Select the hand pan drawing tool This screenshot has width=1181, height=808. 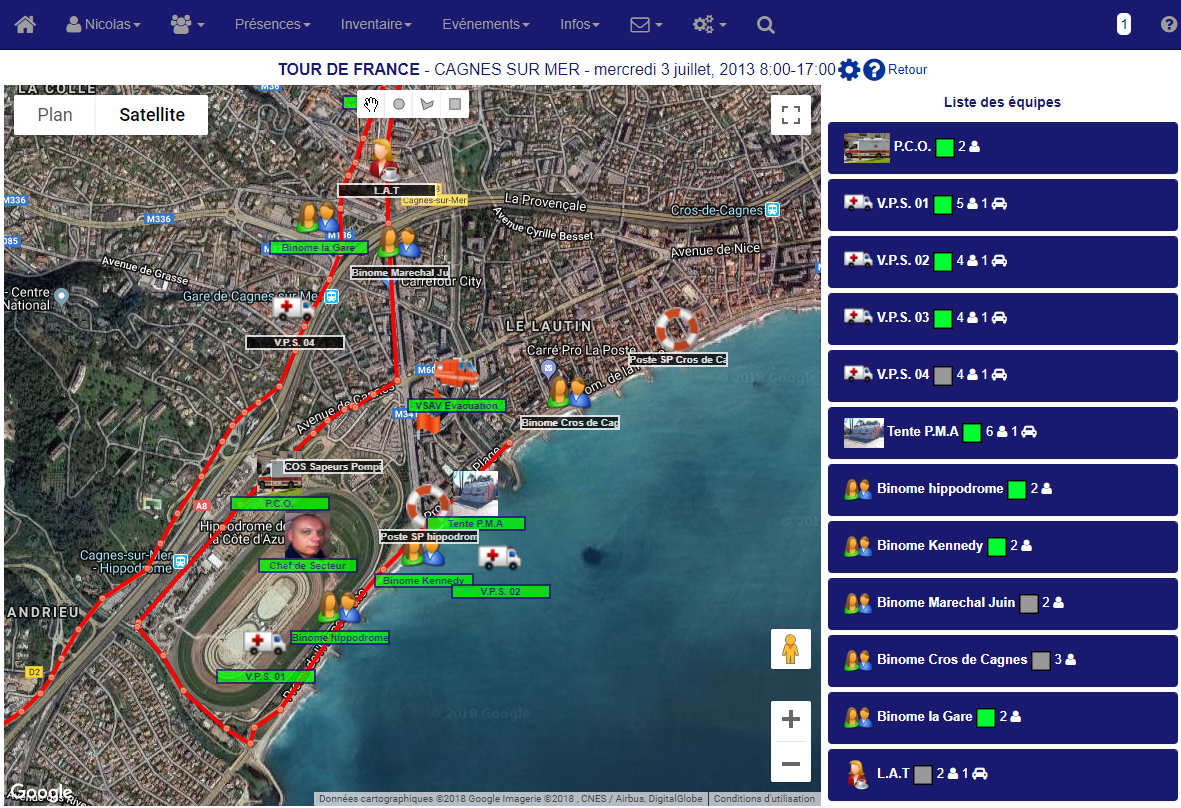pos(371,103)
